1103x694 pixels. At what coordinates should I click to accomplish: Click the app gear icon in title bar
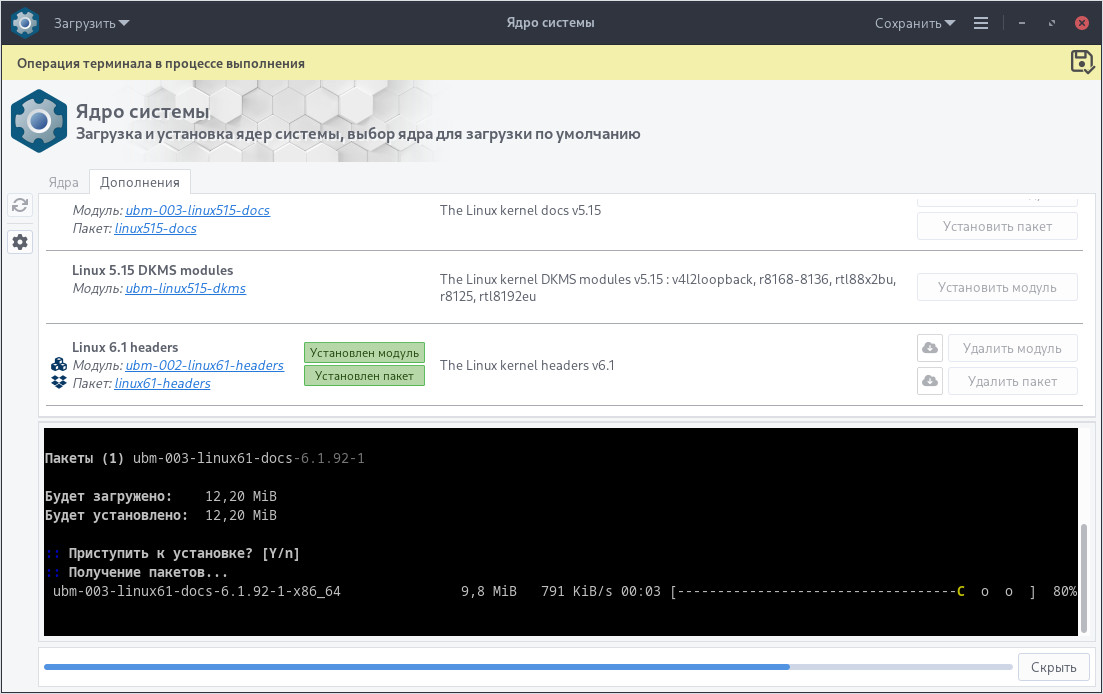tap(25, 23)
